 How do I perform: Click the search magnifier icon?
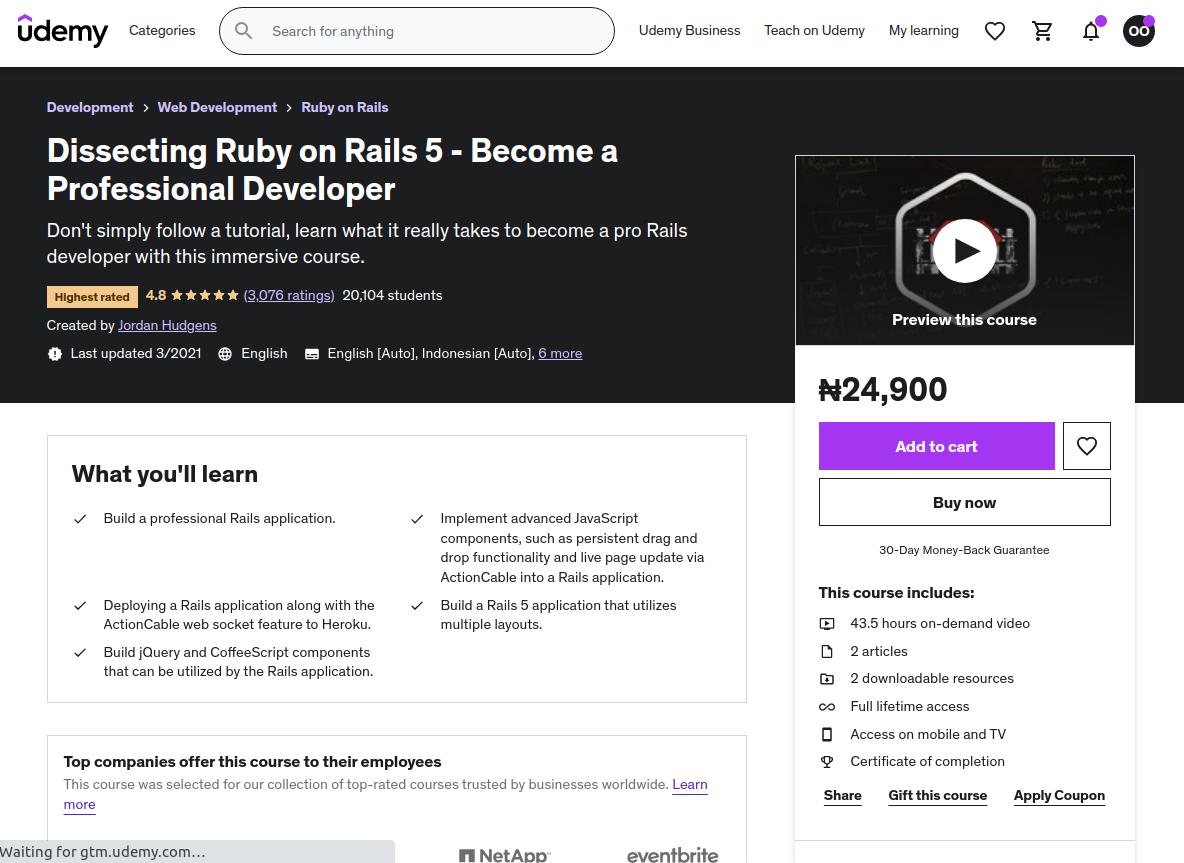(243, 31)
